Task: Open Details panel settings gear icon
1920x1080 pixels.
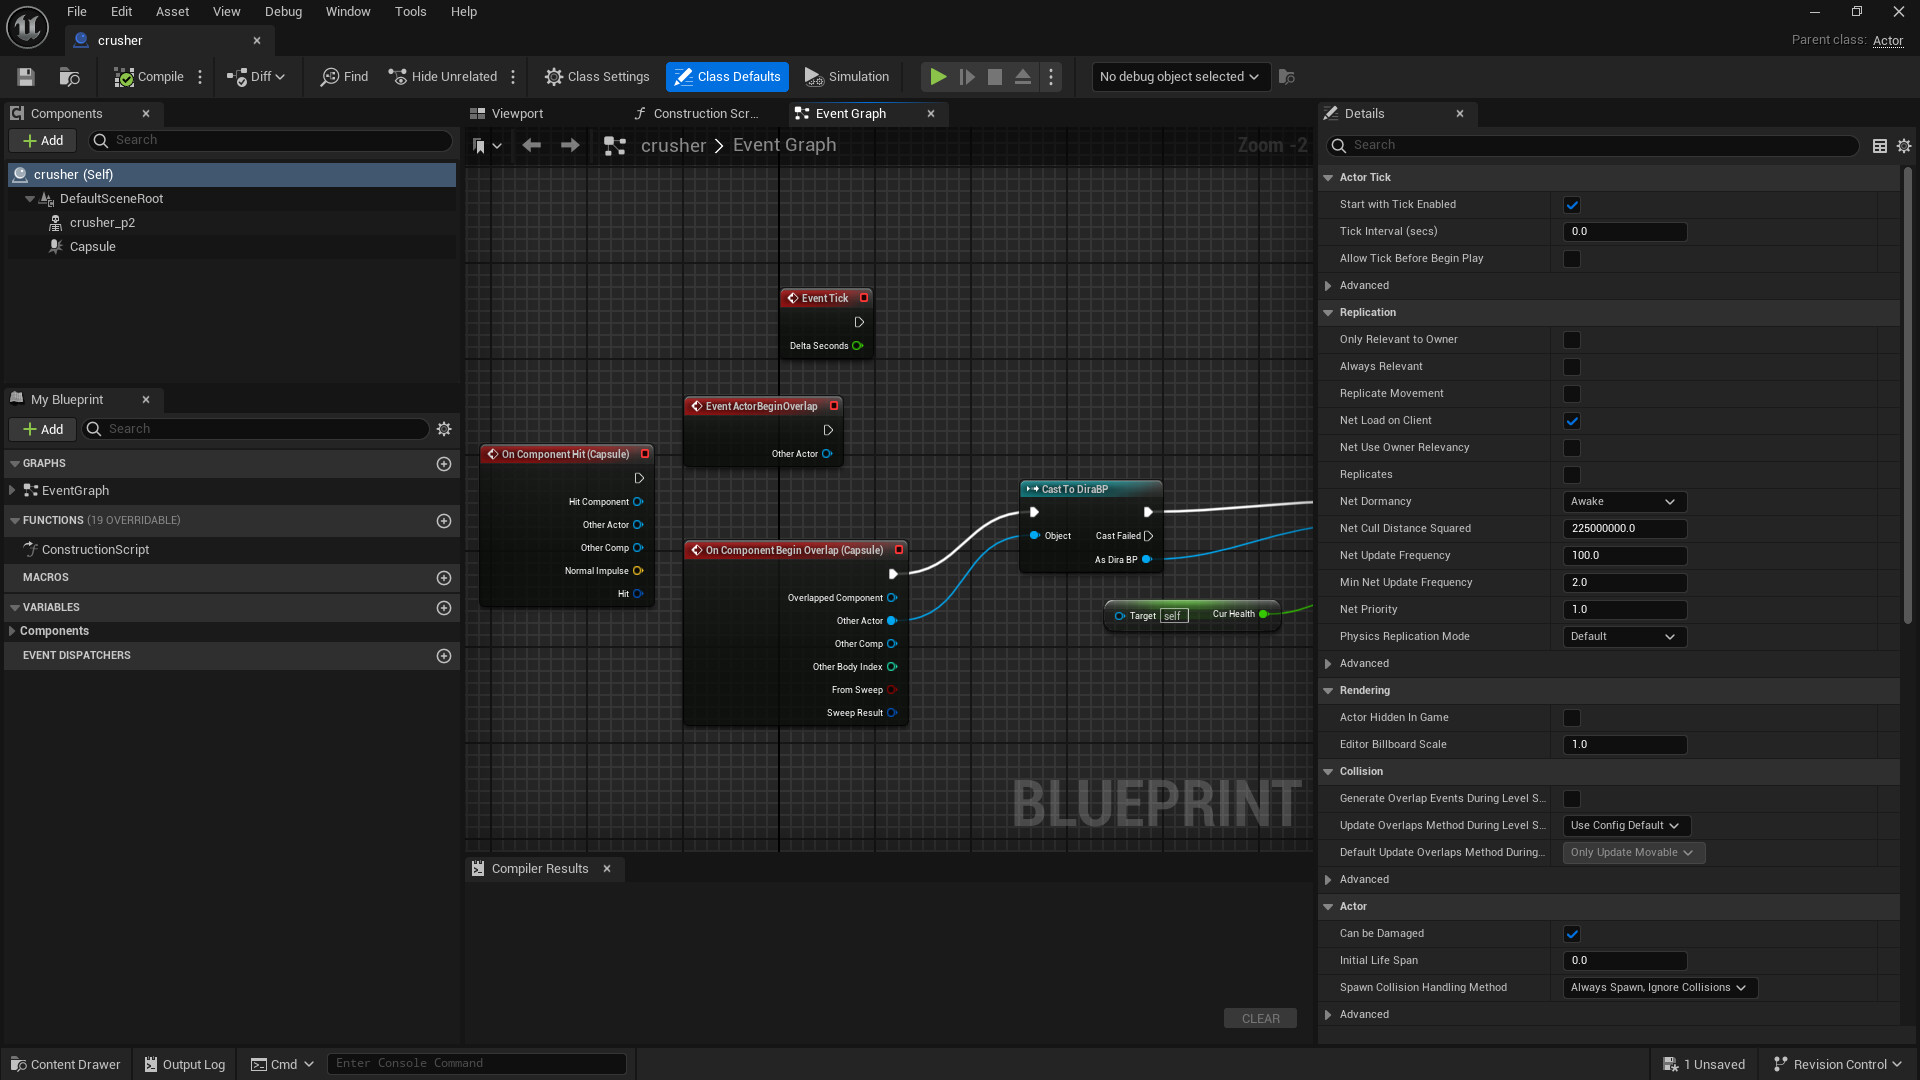Action: [x=1904, y=146]
